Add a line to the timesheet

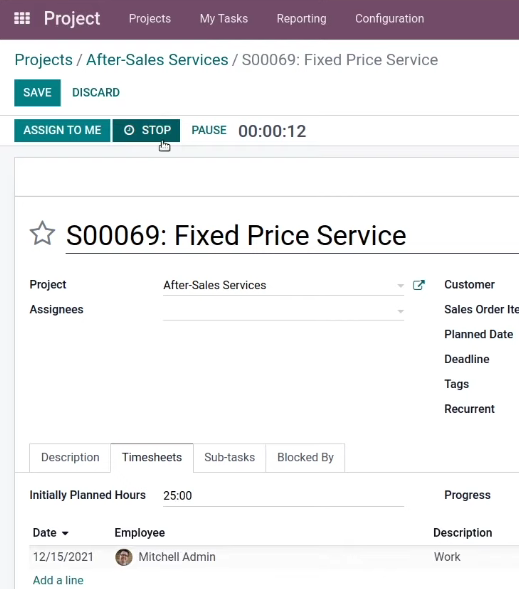[58, 580]
